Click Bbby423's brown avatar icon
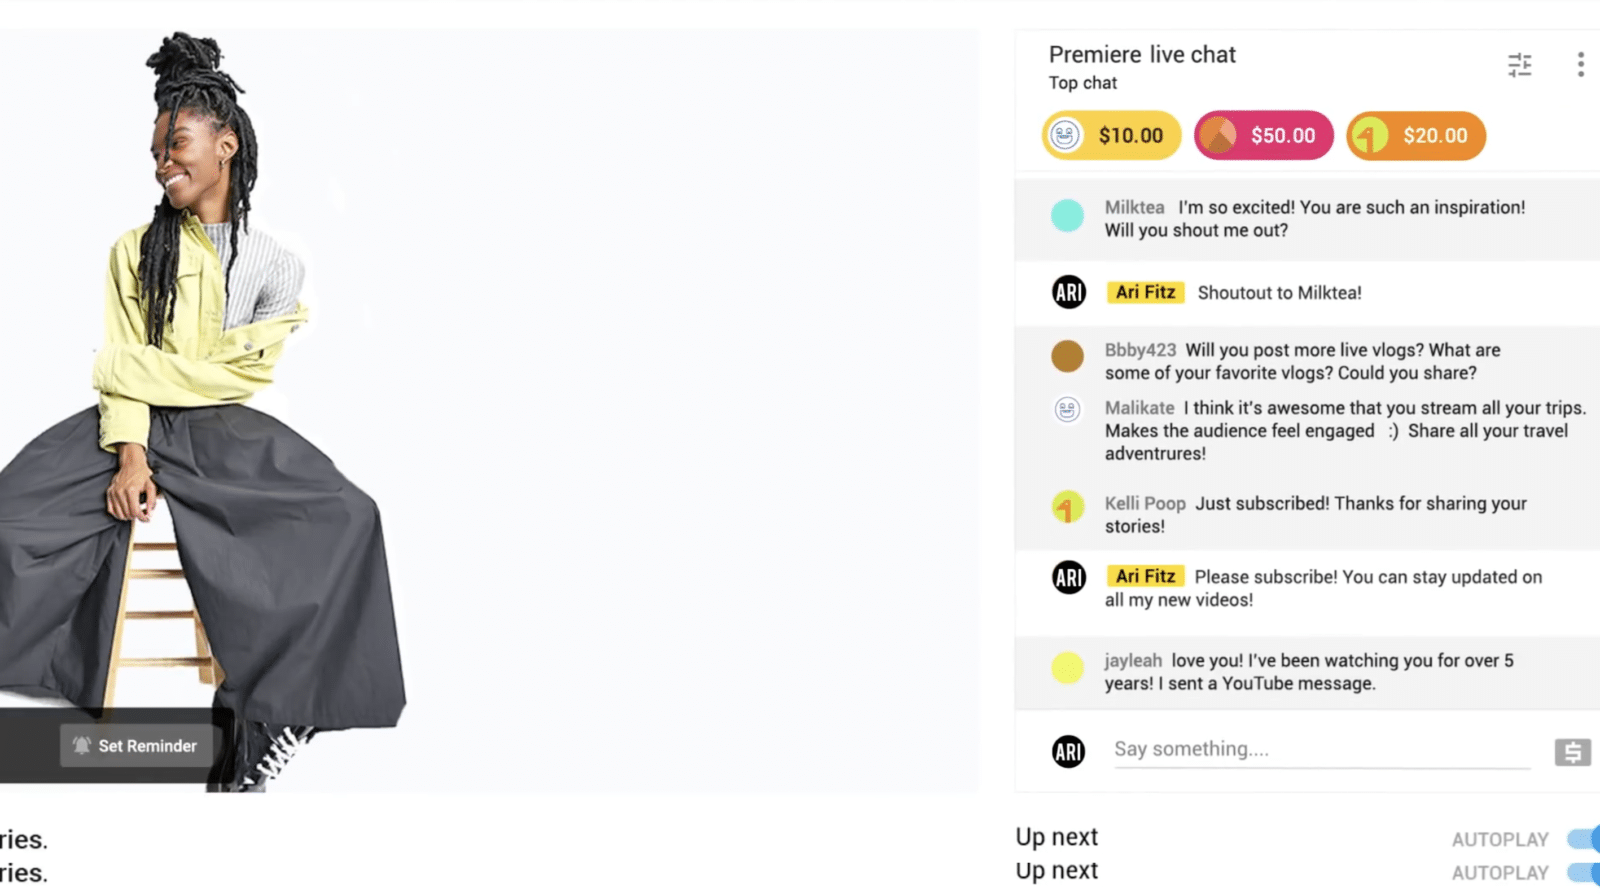Screen dimensions: 1600x896 point(1067,356)
